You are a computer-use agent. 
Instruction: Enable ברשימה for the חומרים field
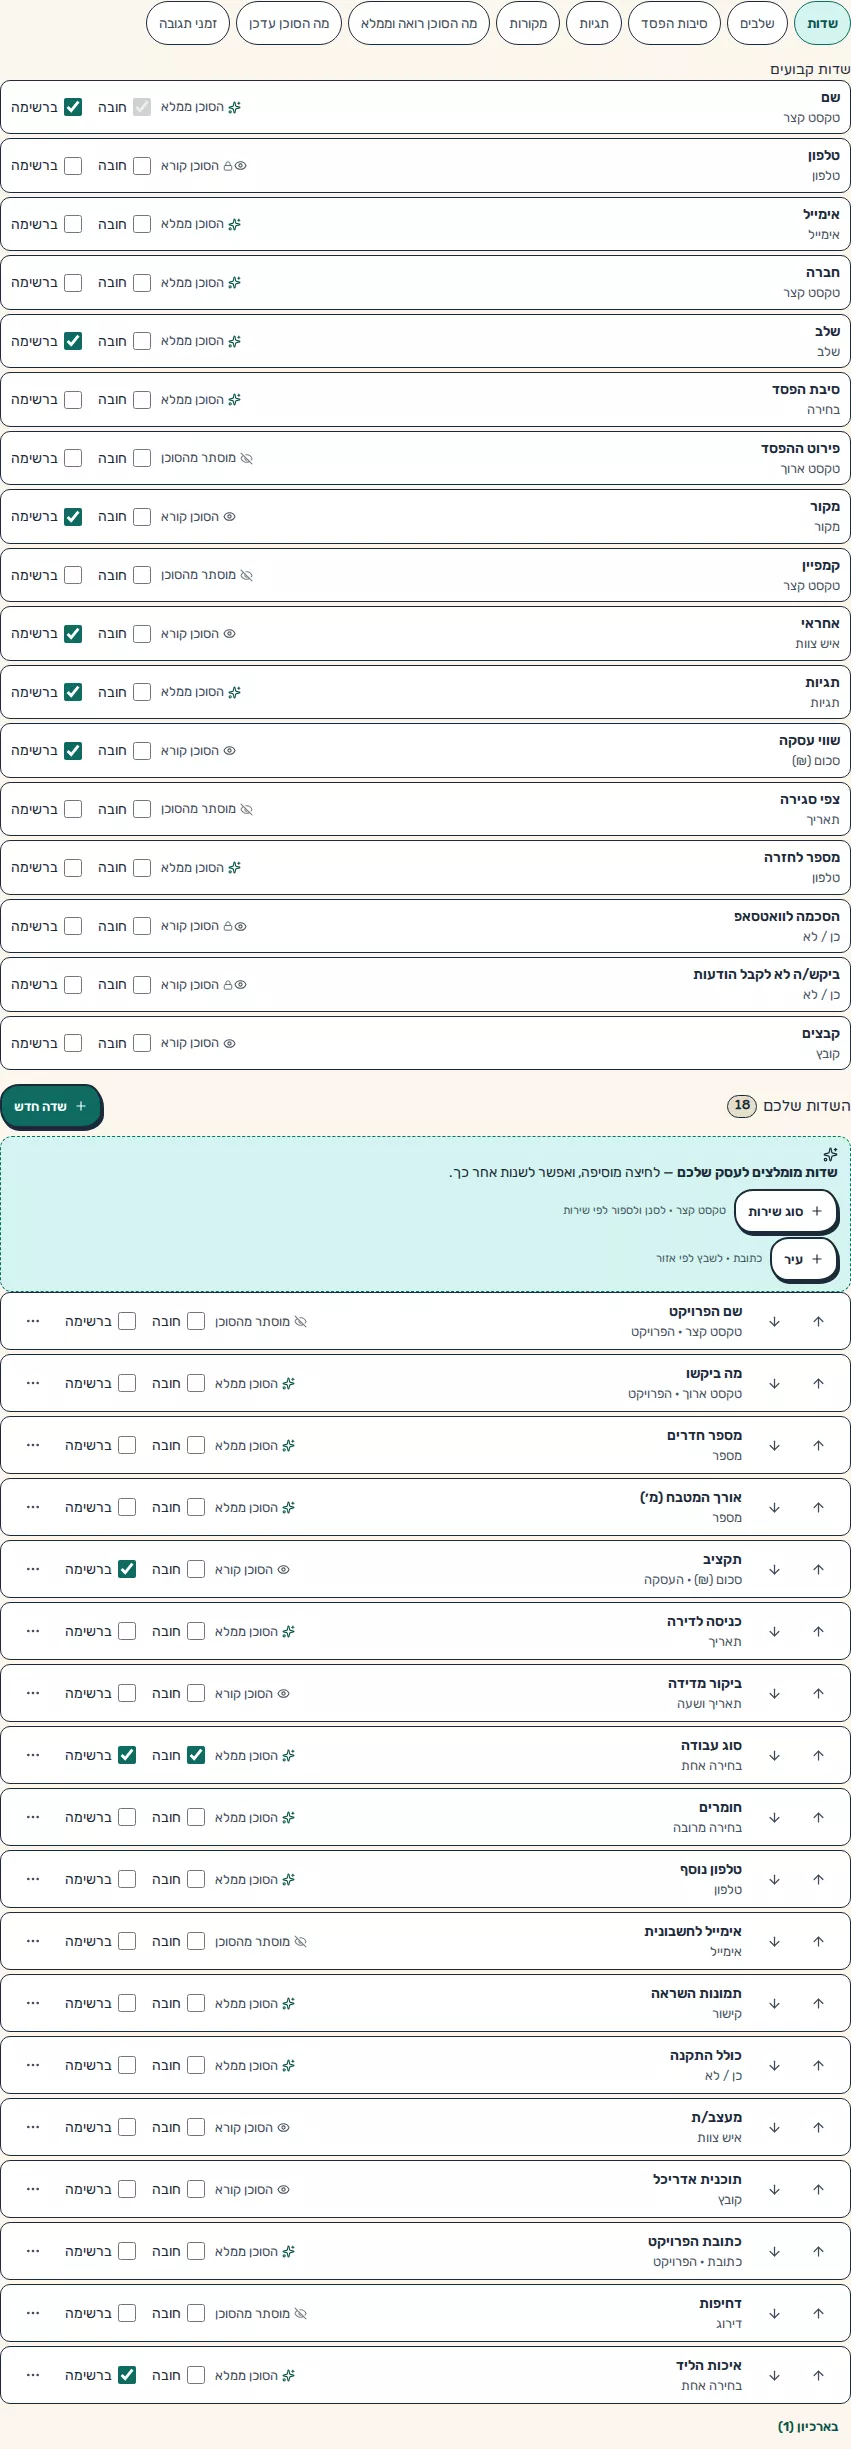tap(127, 1818)
